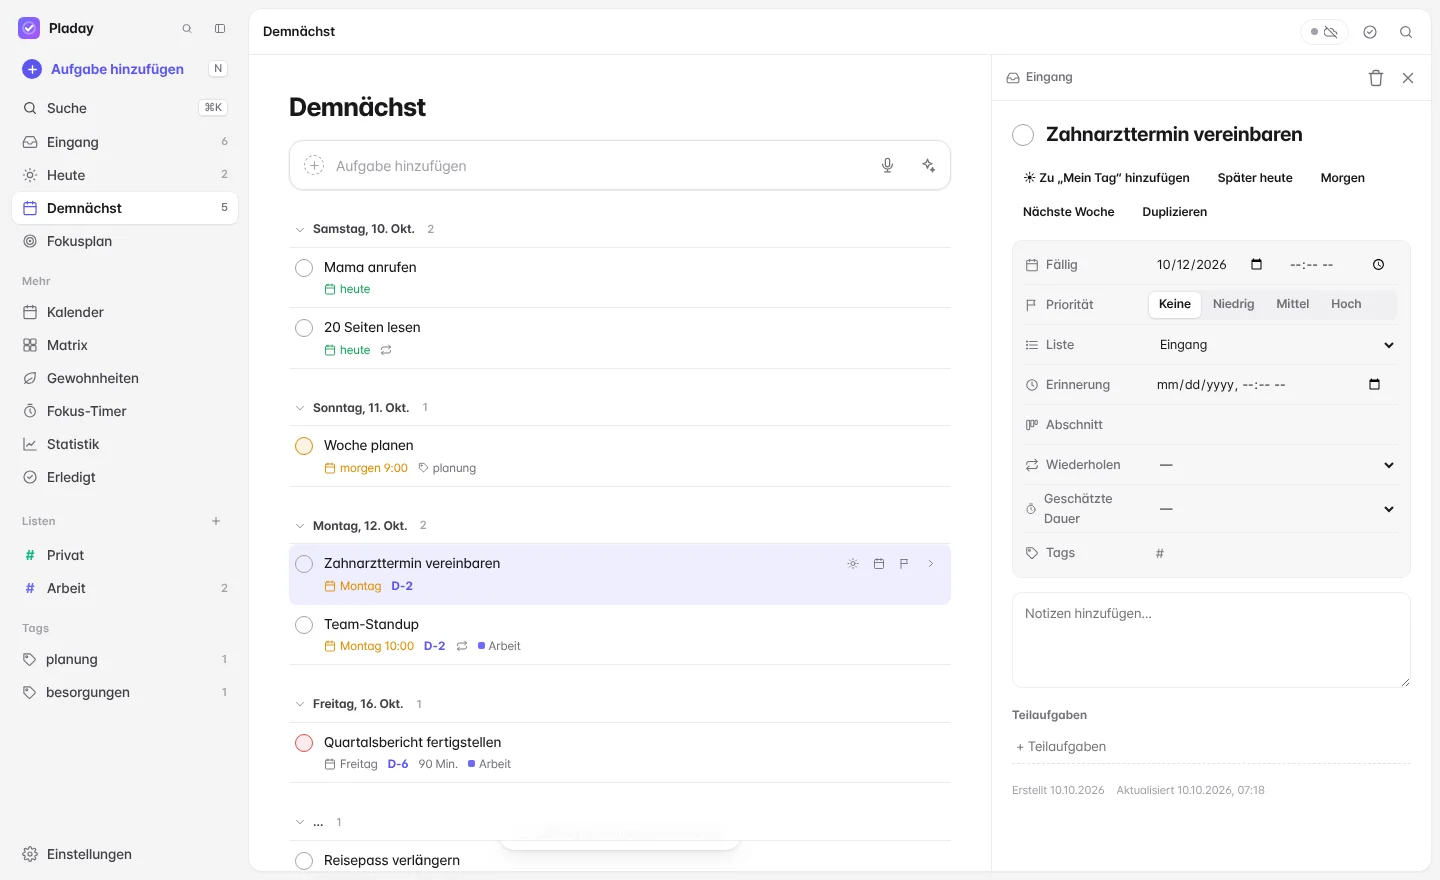Open the Erinnerung calendar picker icon
The height and width of the screenshot is (880, 1440).
[1374, 385]
